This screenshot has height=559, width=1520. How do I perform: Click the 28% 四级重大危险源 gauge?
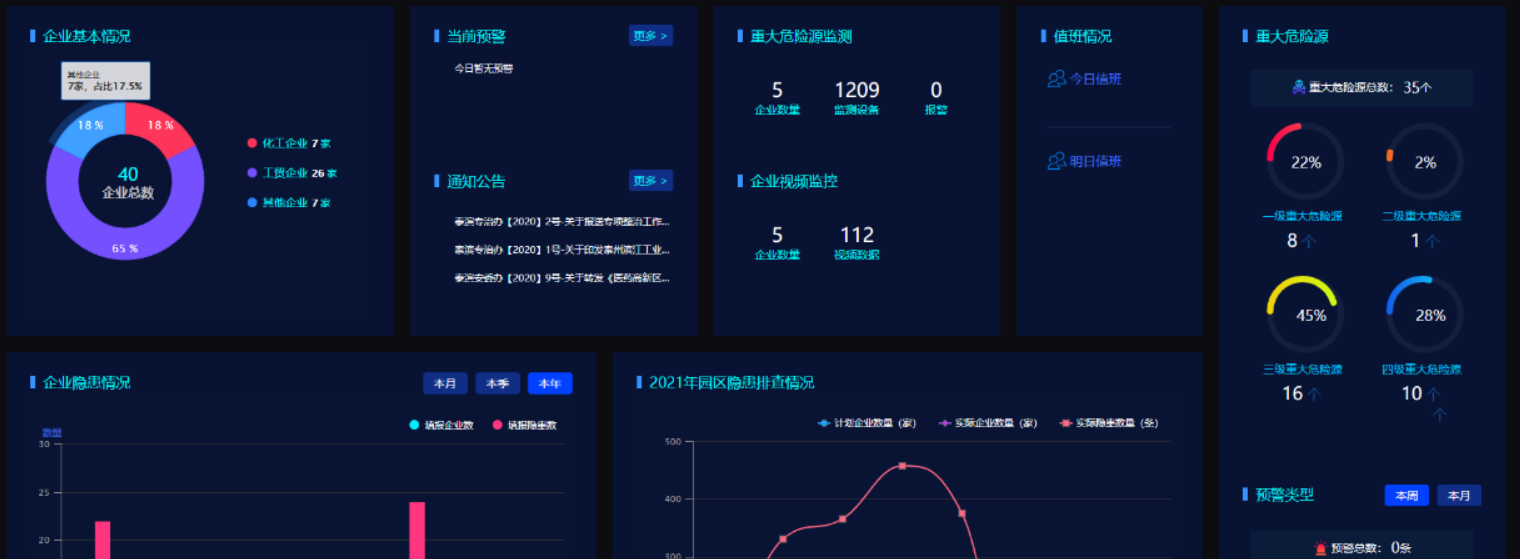(x=1425, y=315)
